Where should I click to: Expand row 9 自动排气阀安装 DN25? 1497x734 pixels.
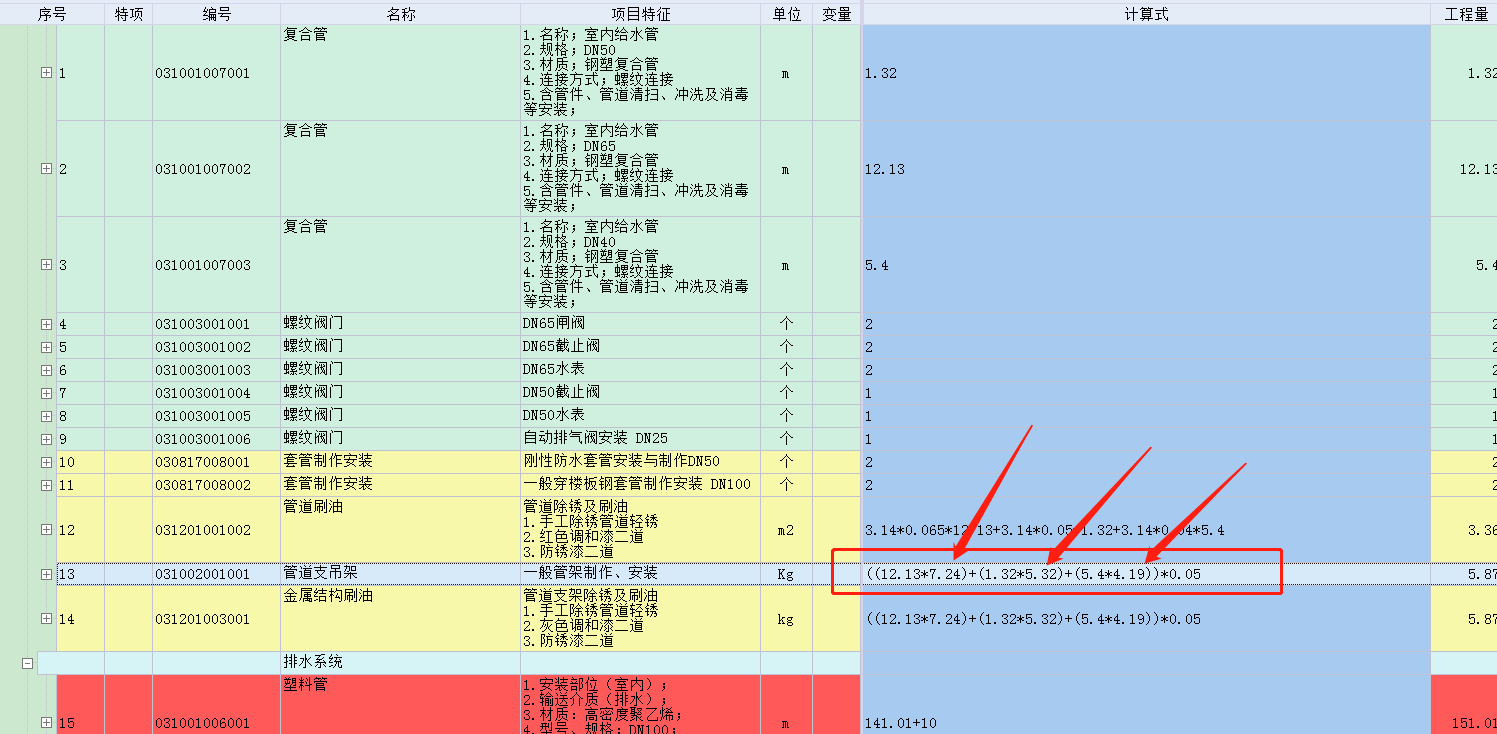pos(46,439)
